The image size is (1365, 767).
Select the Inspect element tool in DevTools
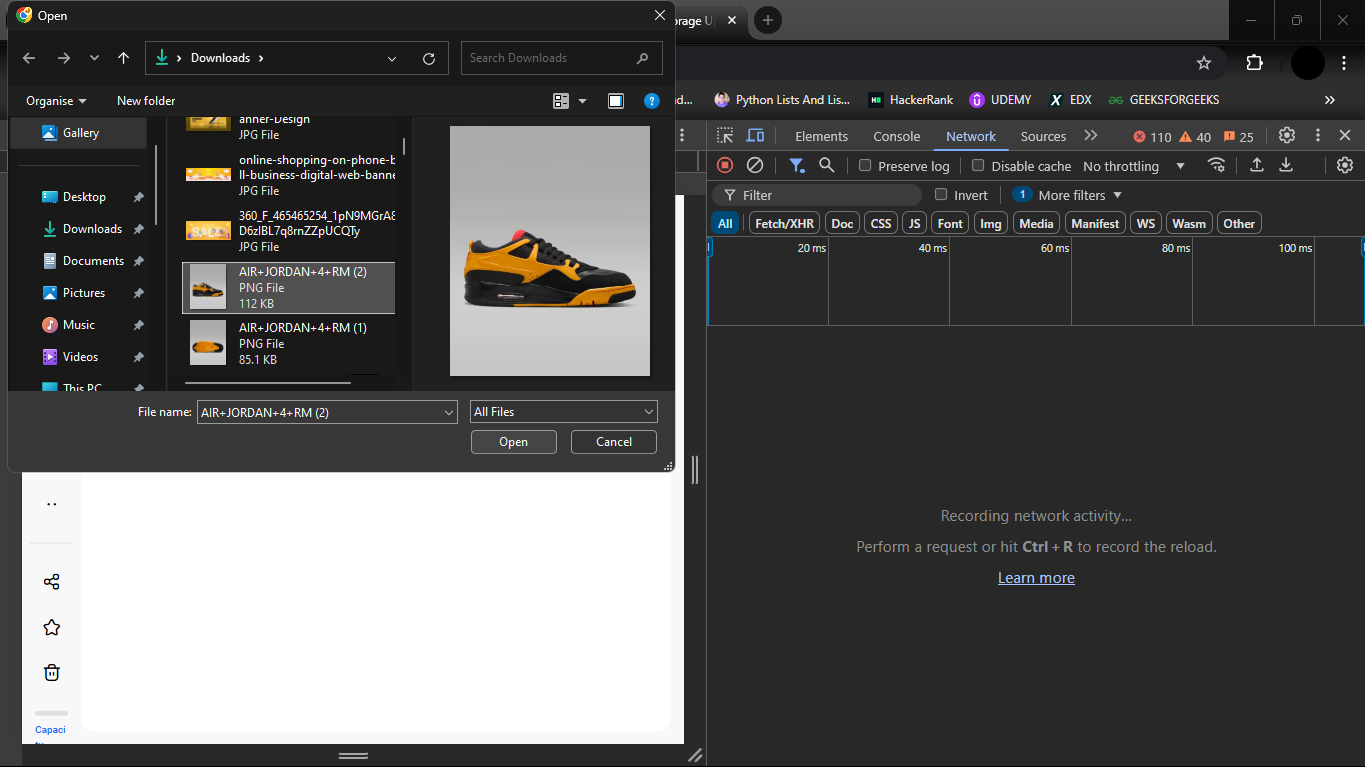723,135
